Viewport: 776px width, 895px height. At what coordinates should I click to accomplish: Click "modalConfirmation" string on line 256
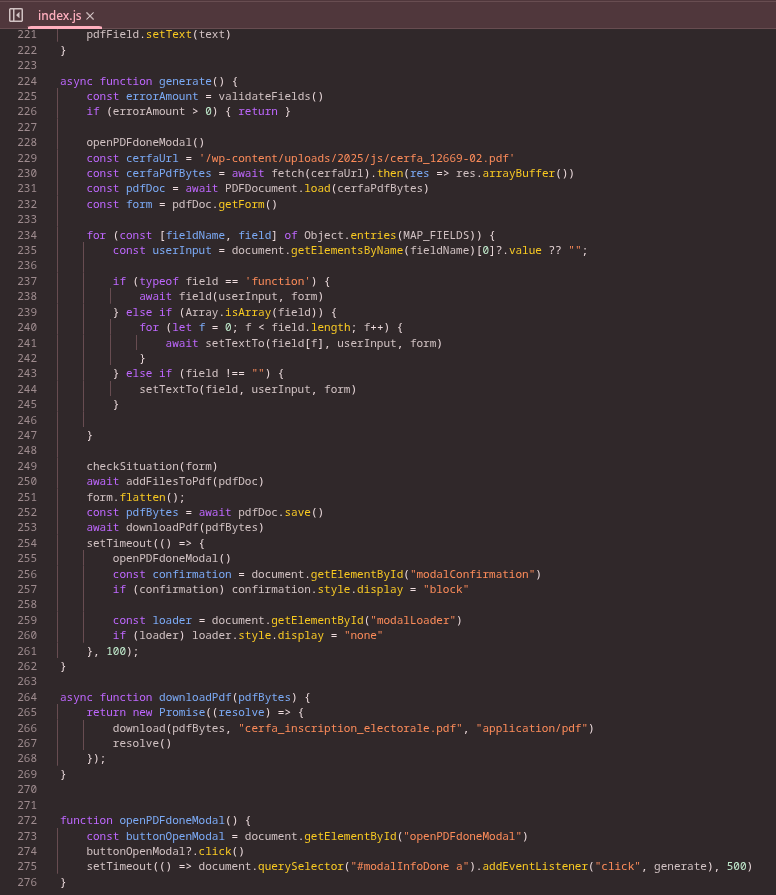[x=472, y=574]
